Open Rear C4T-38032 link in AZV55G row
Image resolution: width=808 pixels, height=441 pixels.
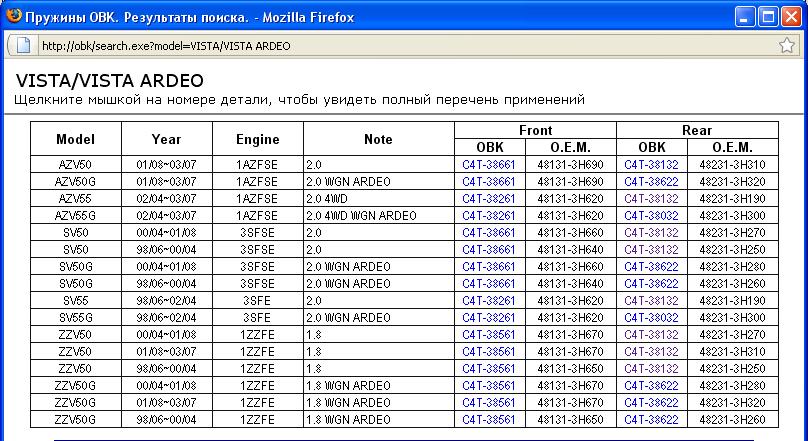(x=651, y=216)
